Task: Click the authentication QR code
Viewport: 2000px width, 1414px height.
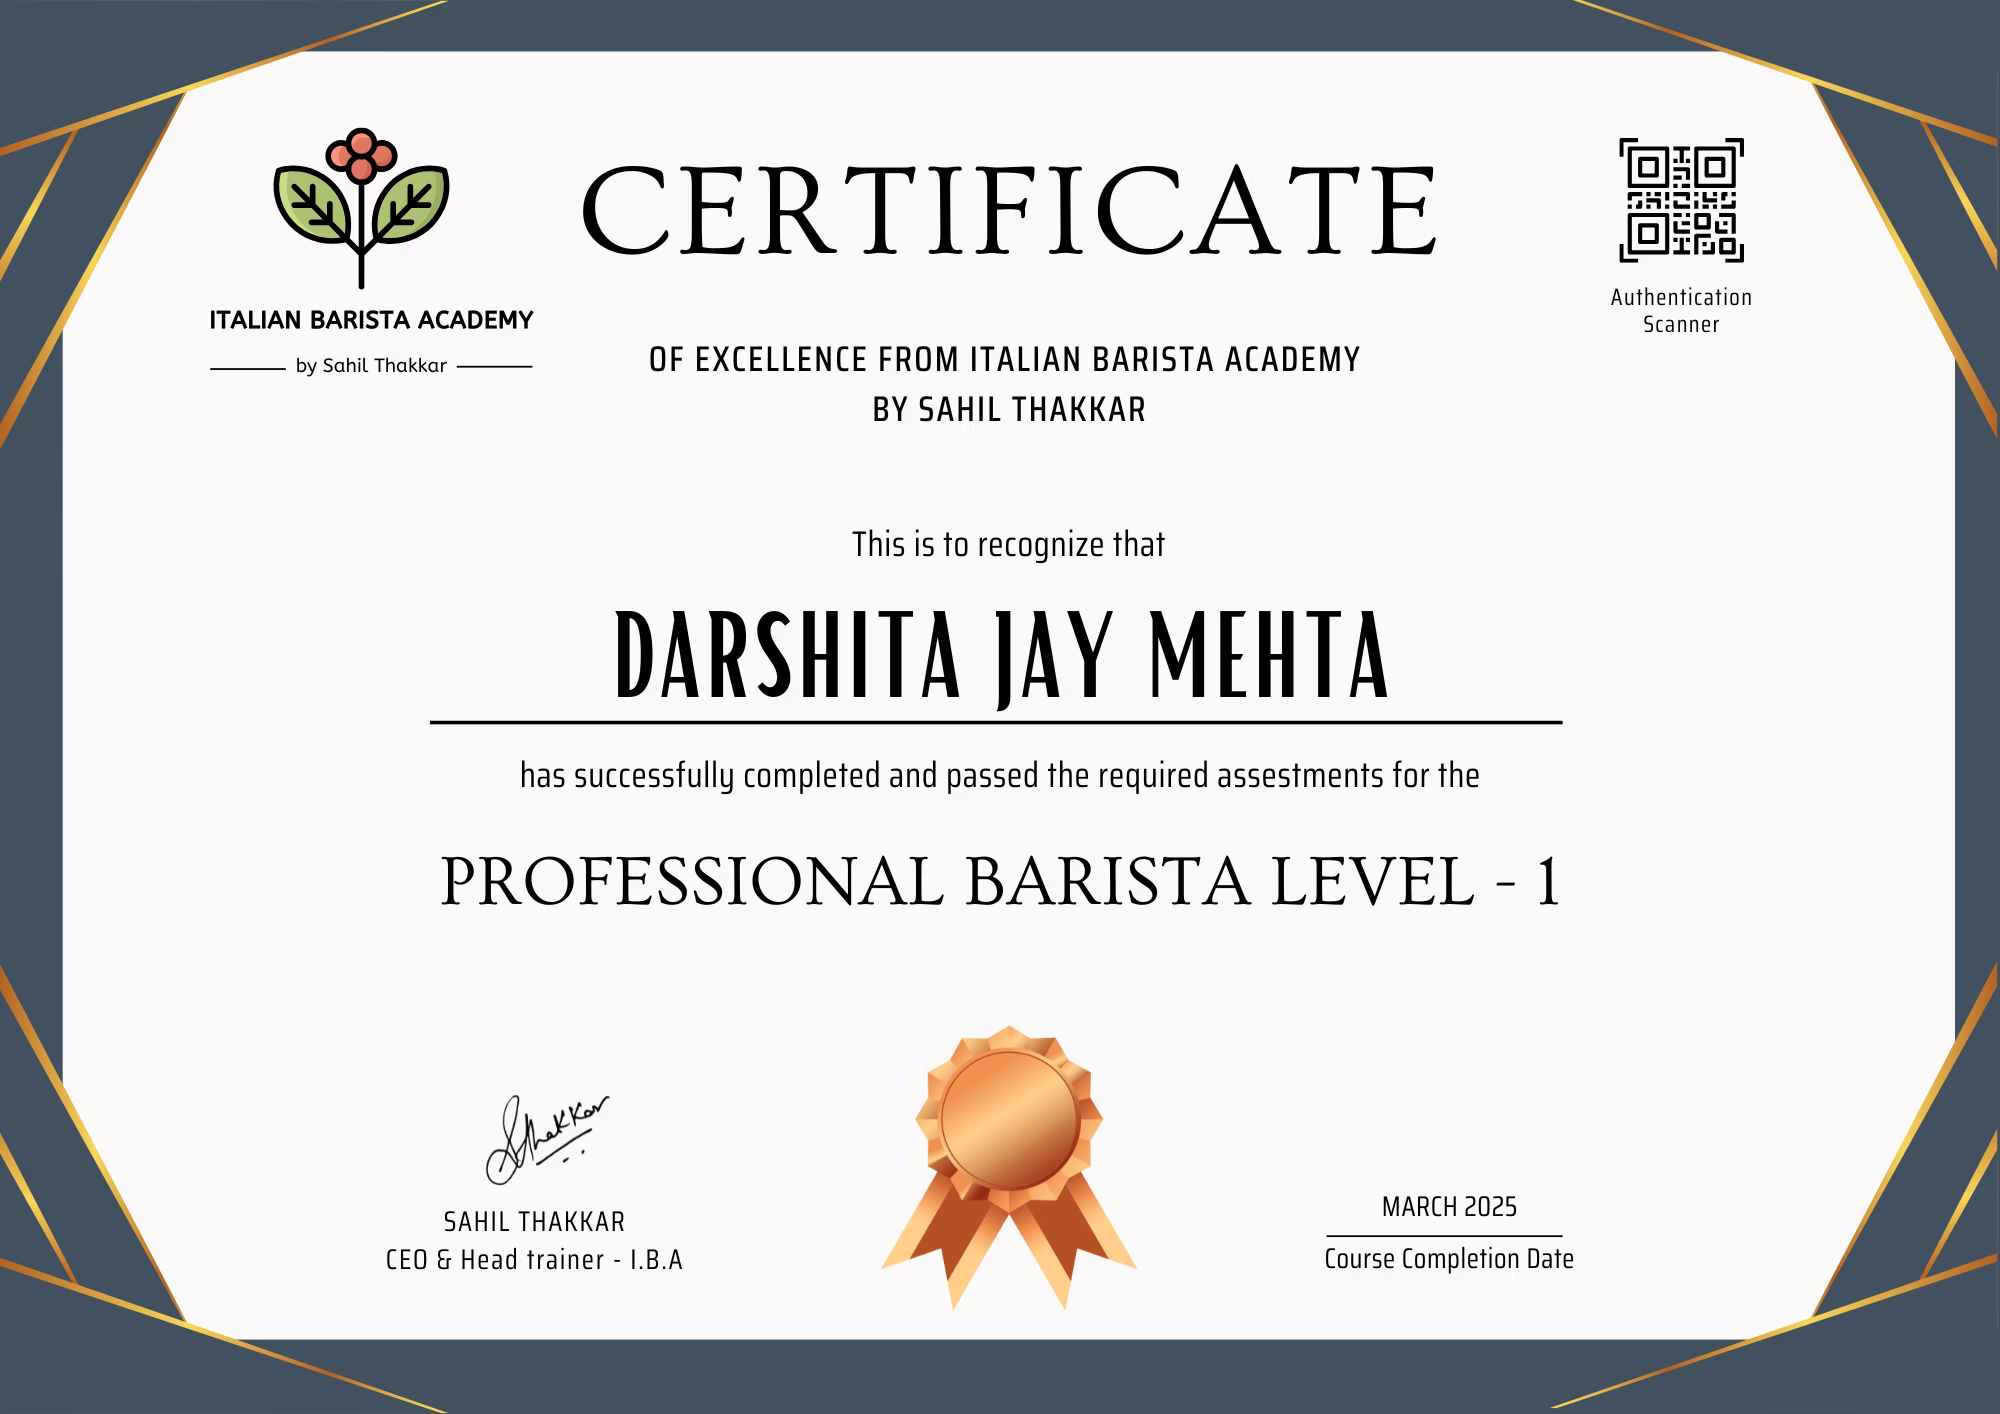Action: point(1681,201)
